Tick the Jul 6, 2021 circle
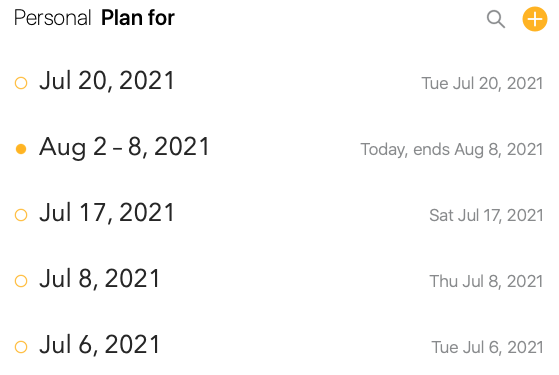Viewport: 559px width, 375px height. pyautogui.click(x=21, y=347)
